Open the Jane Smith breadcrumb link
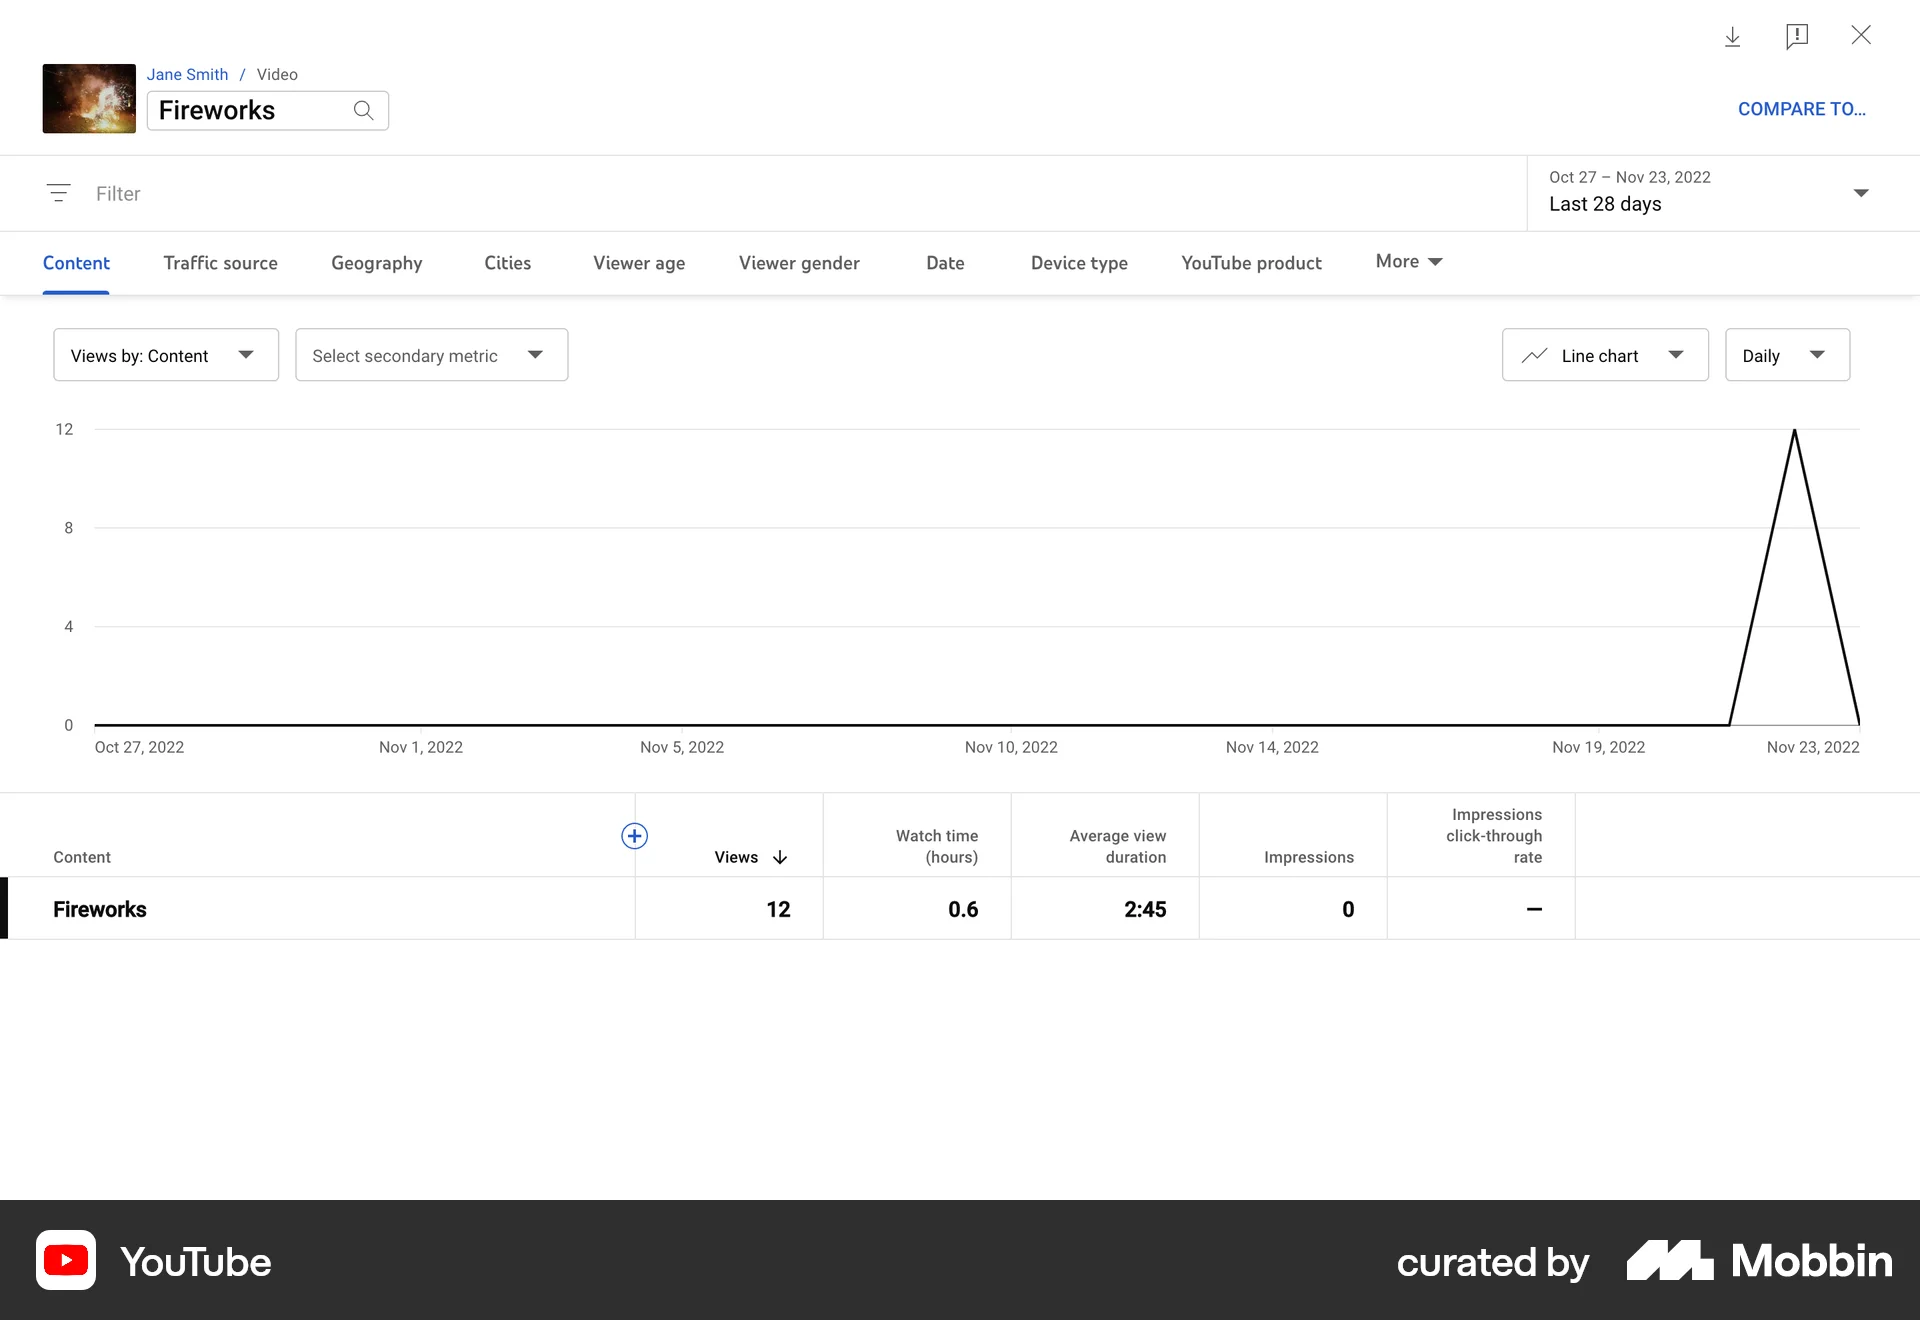 pyautogui.click(x=187, y=74)
